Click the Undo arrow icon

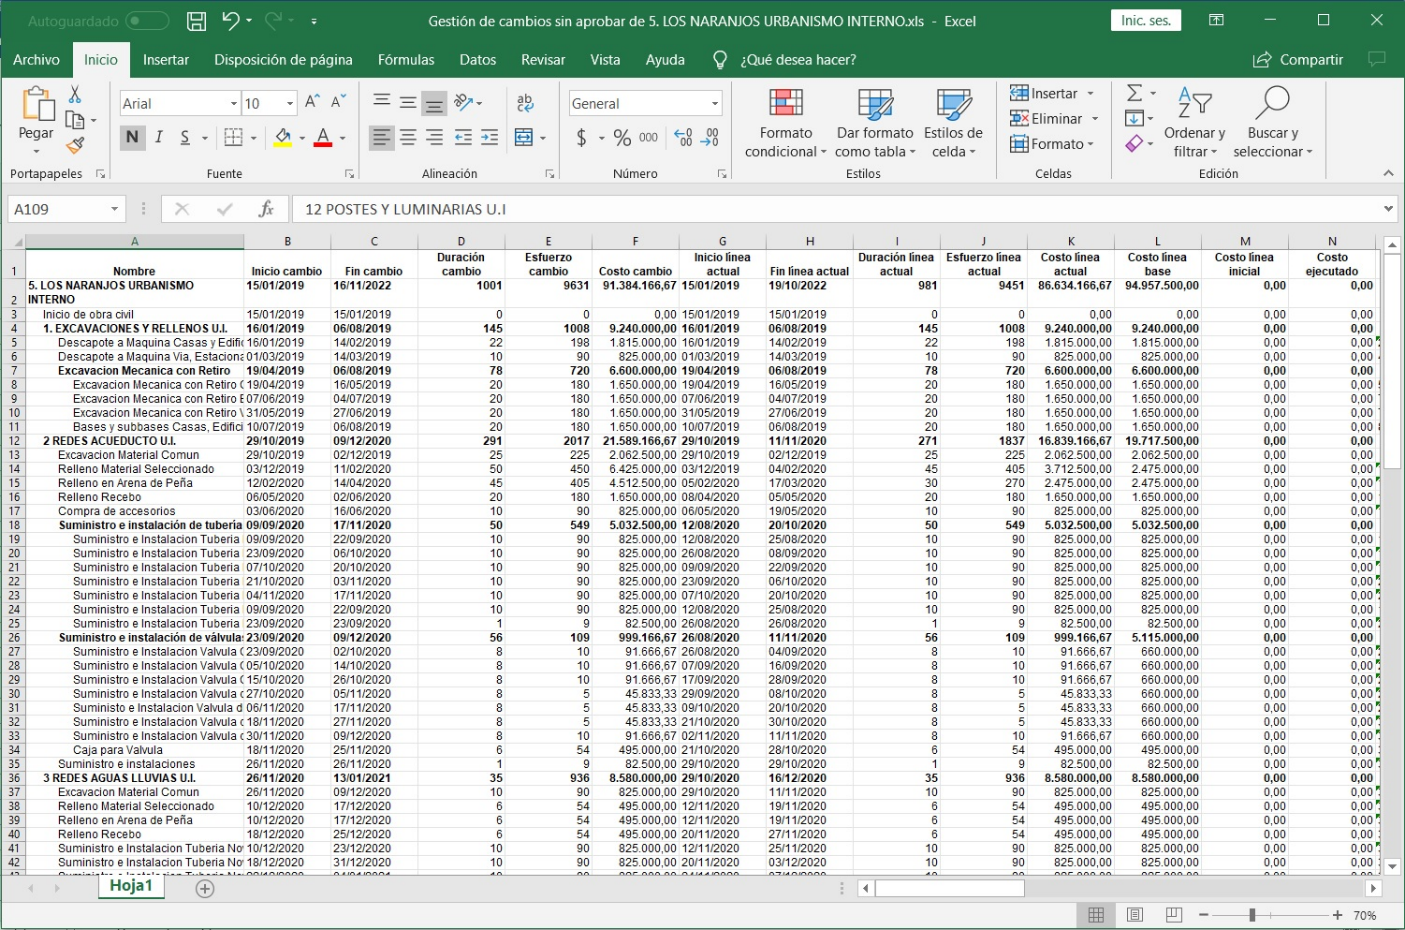(231, 20)
